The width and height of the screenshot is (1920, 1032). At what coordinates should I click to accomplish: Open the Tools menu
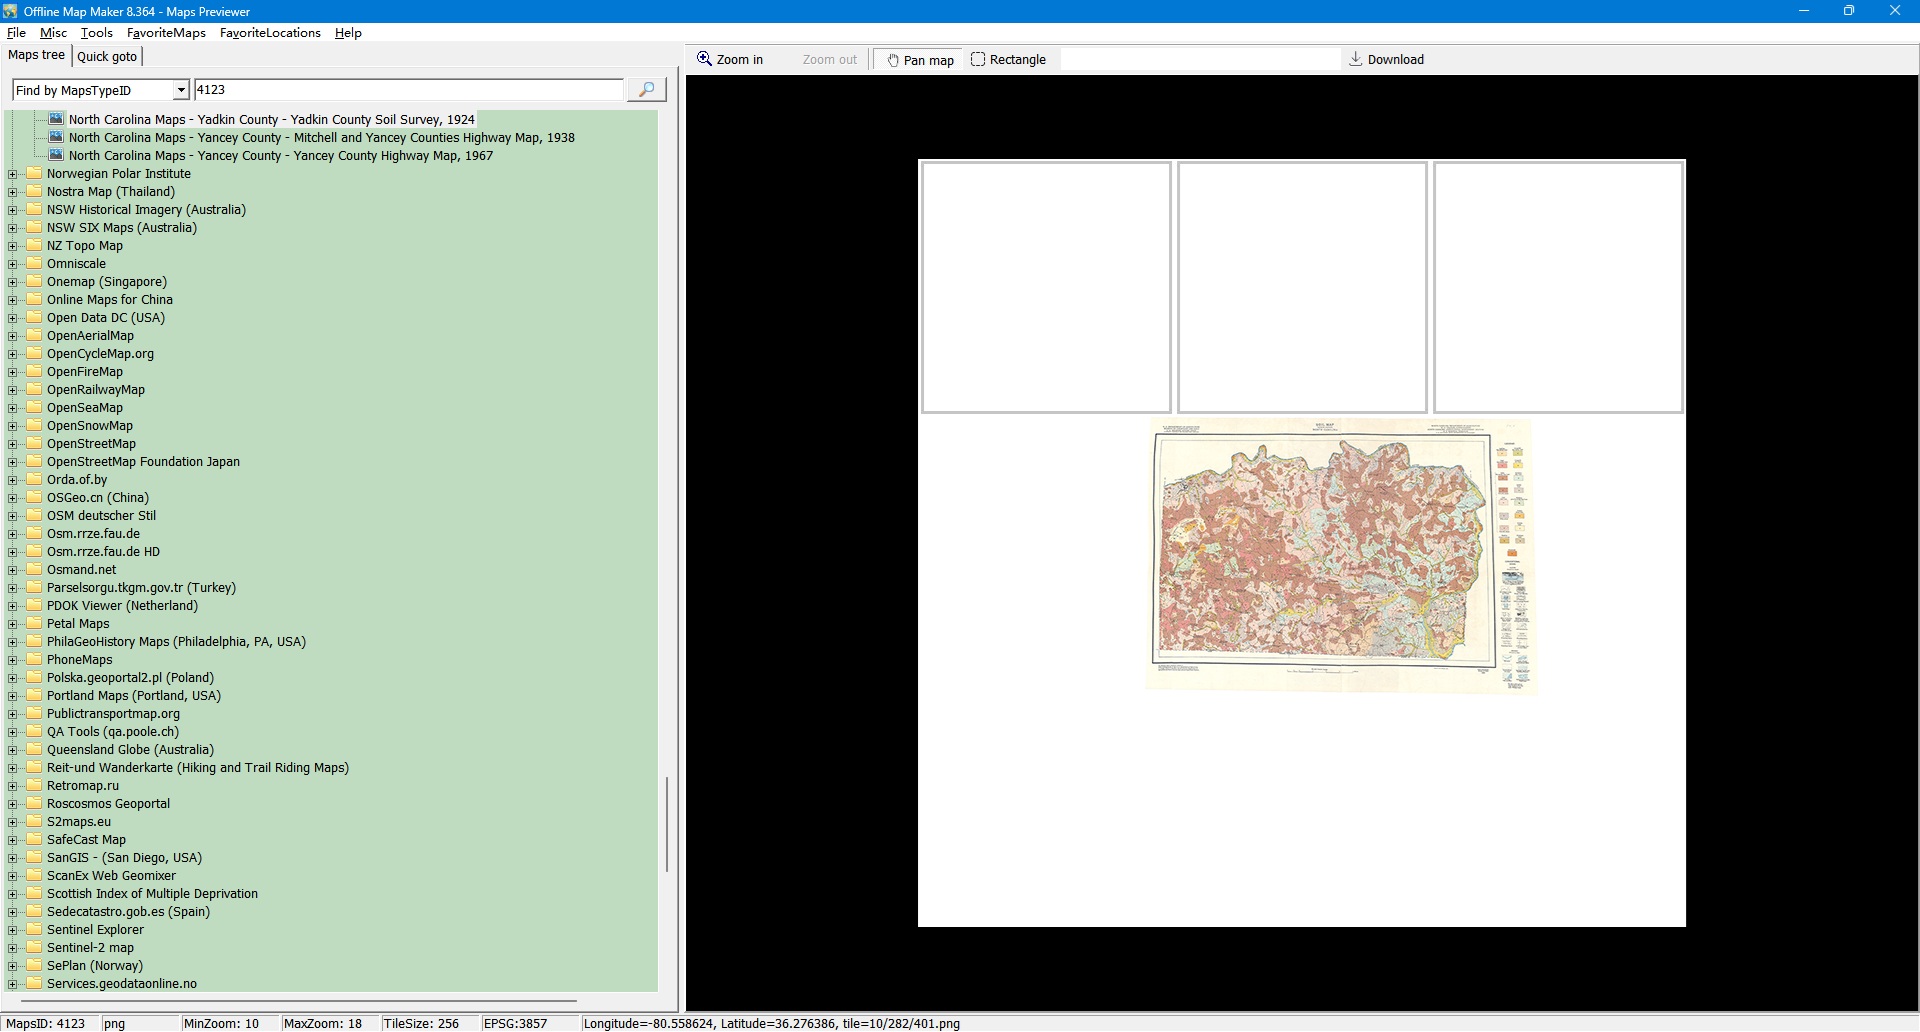pyautogui.click(x=96, y=33)
